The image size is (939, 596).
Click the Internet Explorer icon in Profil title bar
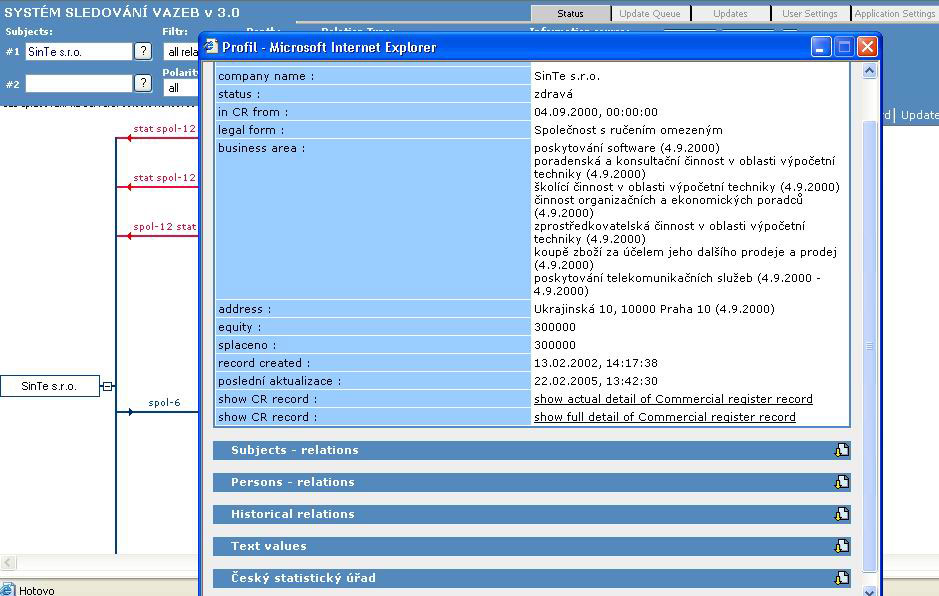coord(210,47)
